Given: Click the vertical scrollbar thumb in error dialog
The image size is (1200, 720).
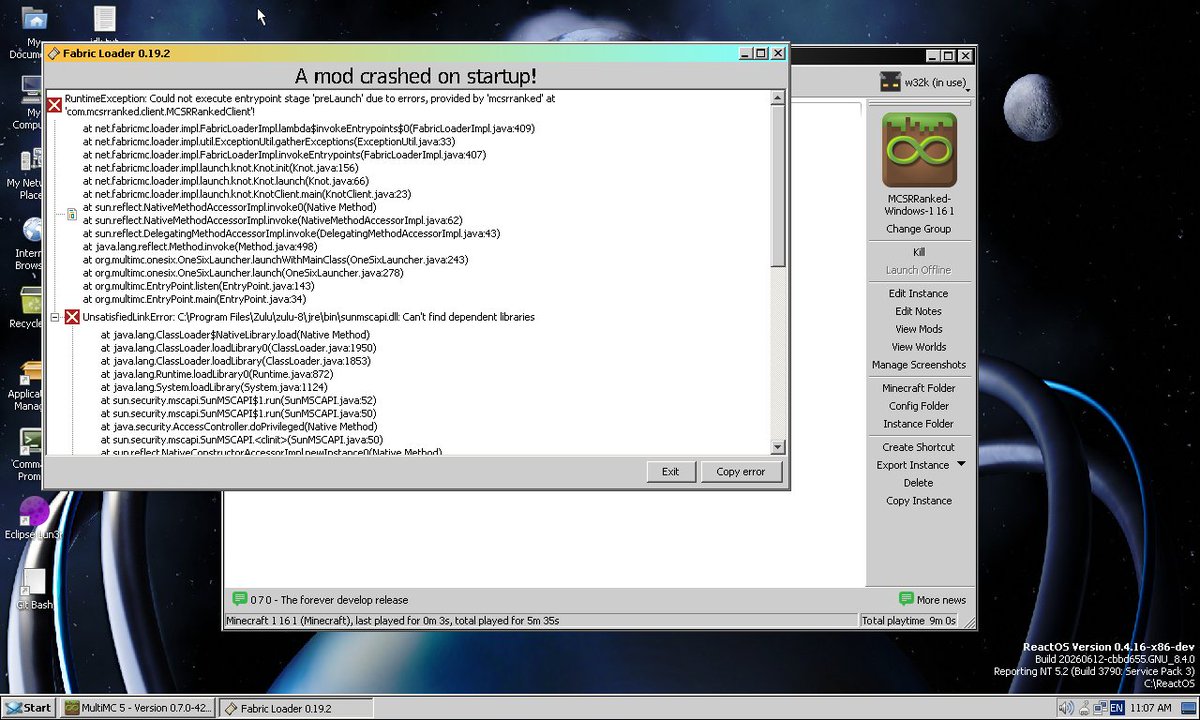Looking at the screenshot, I should pyautogui.click(x=779, y=186).
